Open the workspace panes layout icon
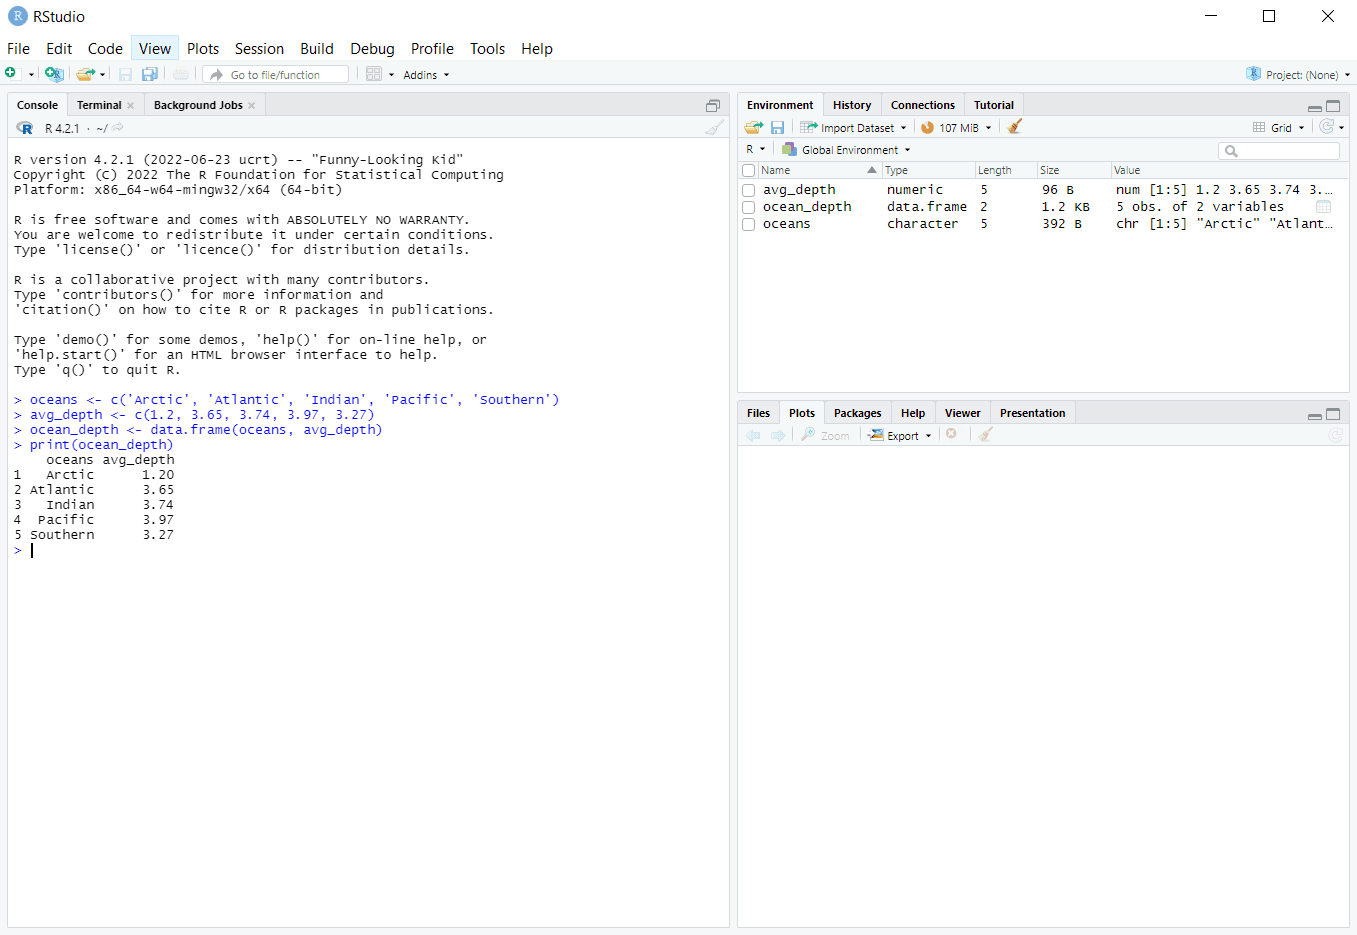The width and height of the screenshot is (1357, 935). tap(374, 74)
